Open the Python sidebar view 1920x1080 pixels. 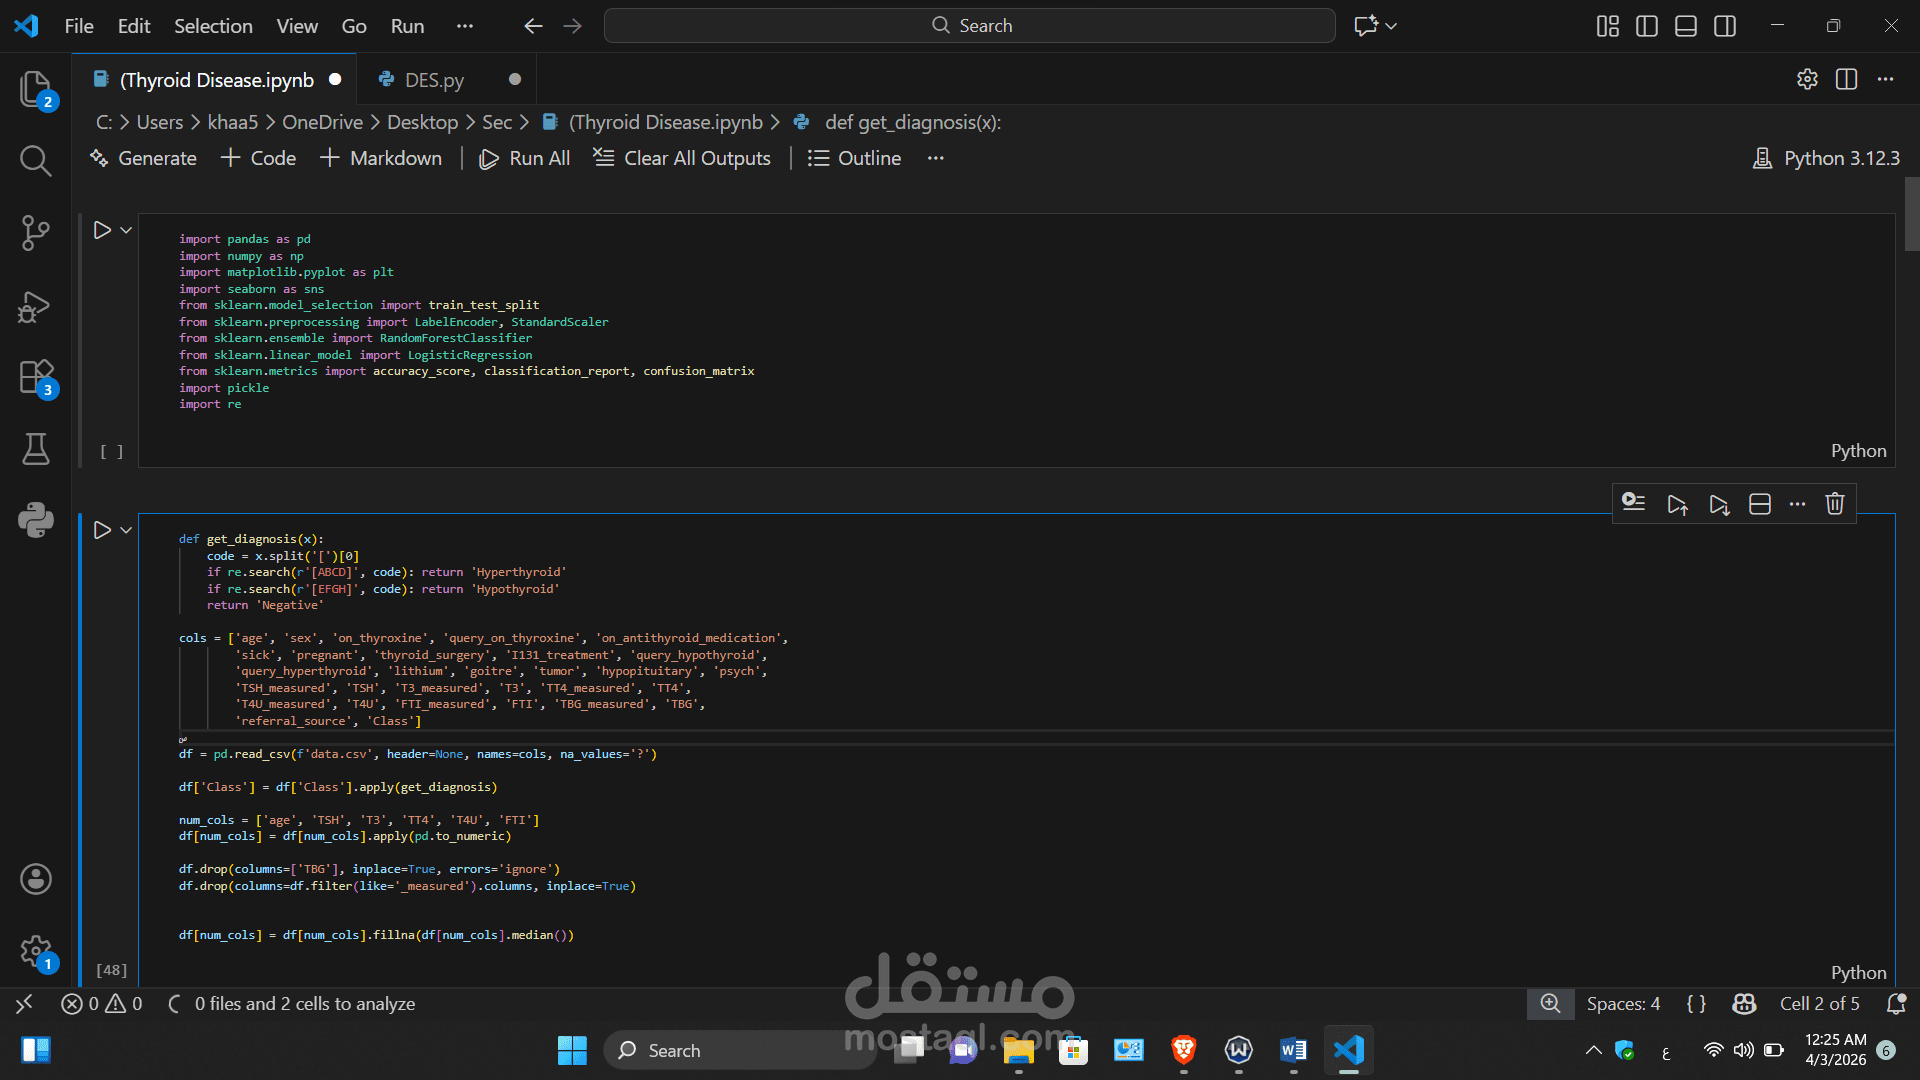coord(36,519)
